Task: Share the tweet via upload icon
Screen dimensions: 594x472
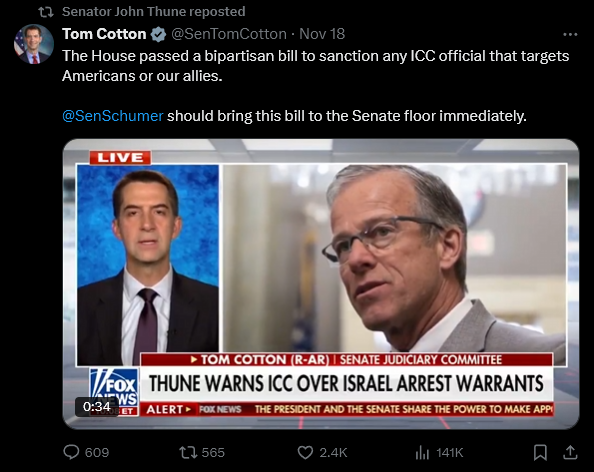Action: click(x=570, y=452)
